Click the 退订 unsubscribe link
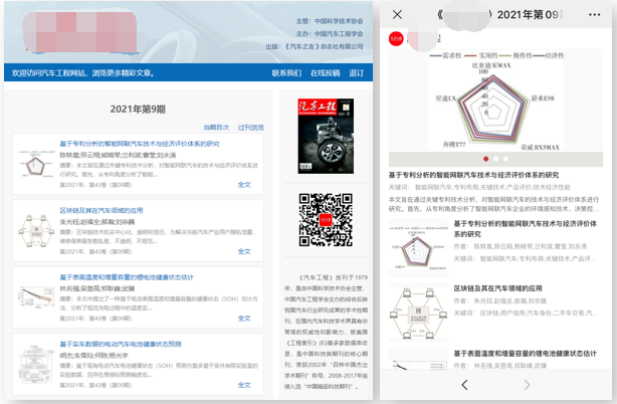 pyautogui.click(x=356, y=73)
